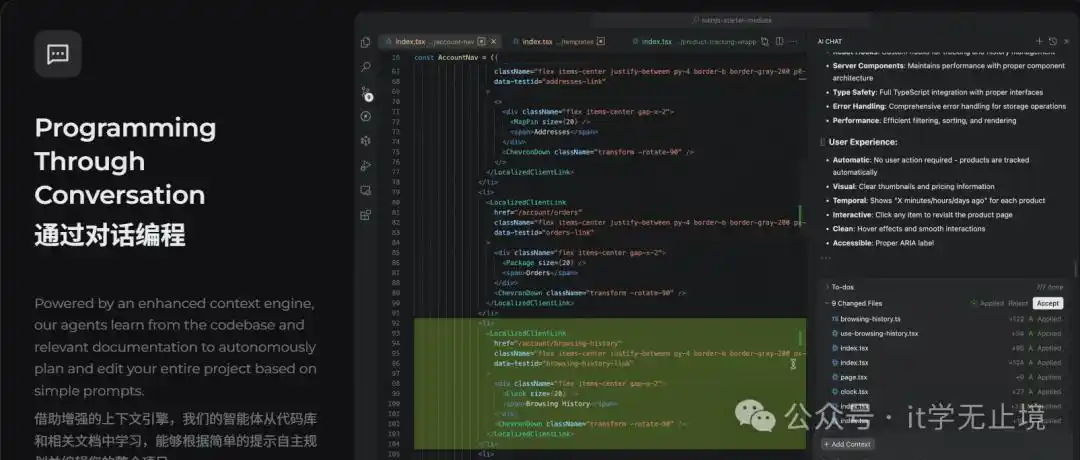Open the Run and Debug view

point(366,165)
